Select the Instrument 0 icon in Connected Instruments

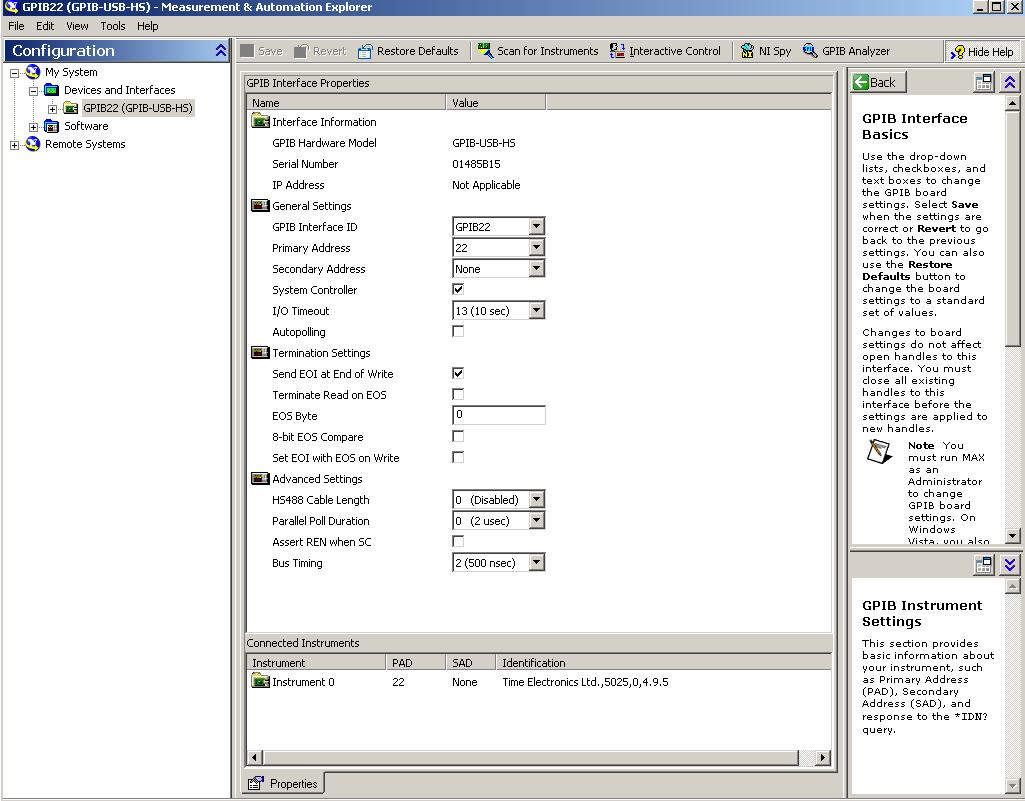261,682
